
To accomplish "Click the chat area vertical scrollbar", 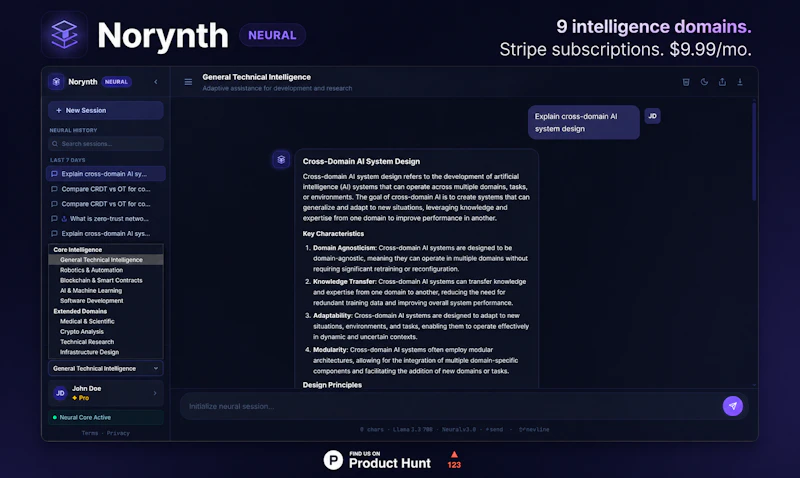I will [x=754, y=151].
